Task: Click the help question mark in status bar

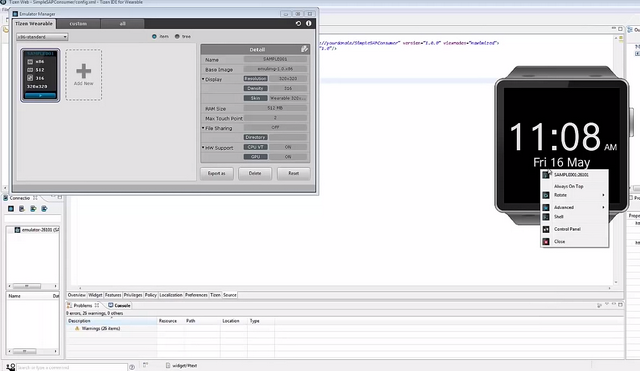Action: 132,367
